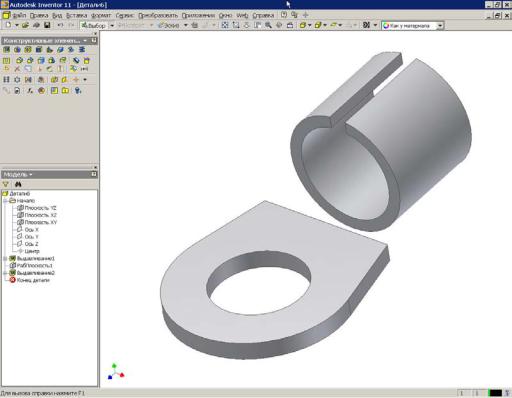Open the Выбор selection mode dropdown arrow
The image size is (512, 398).
[112, 25]
